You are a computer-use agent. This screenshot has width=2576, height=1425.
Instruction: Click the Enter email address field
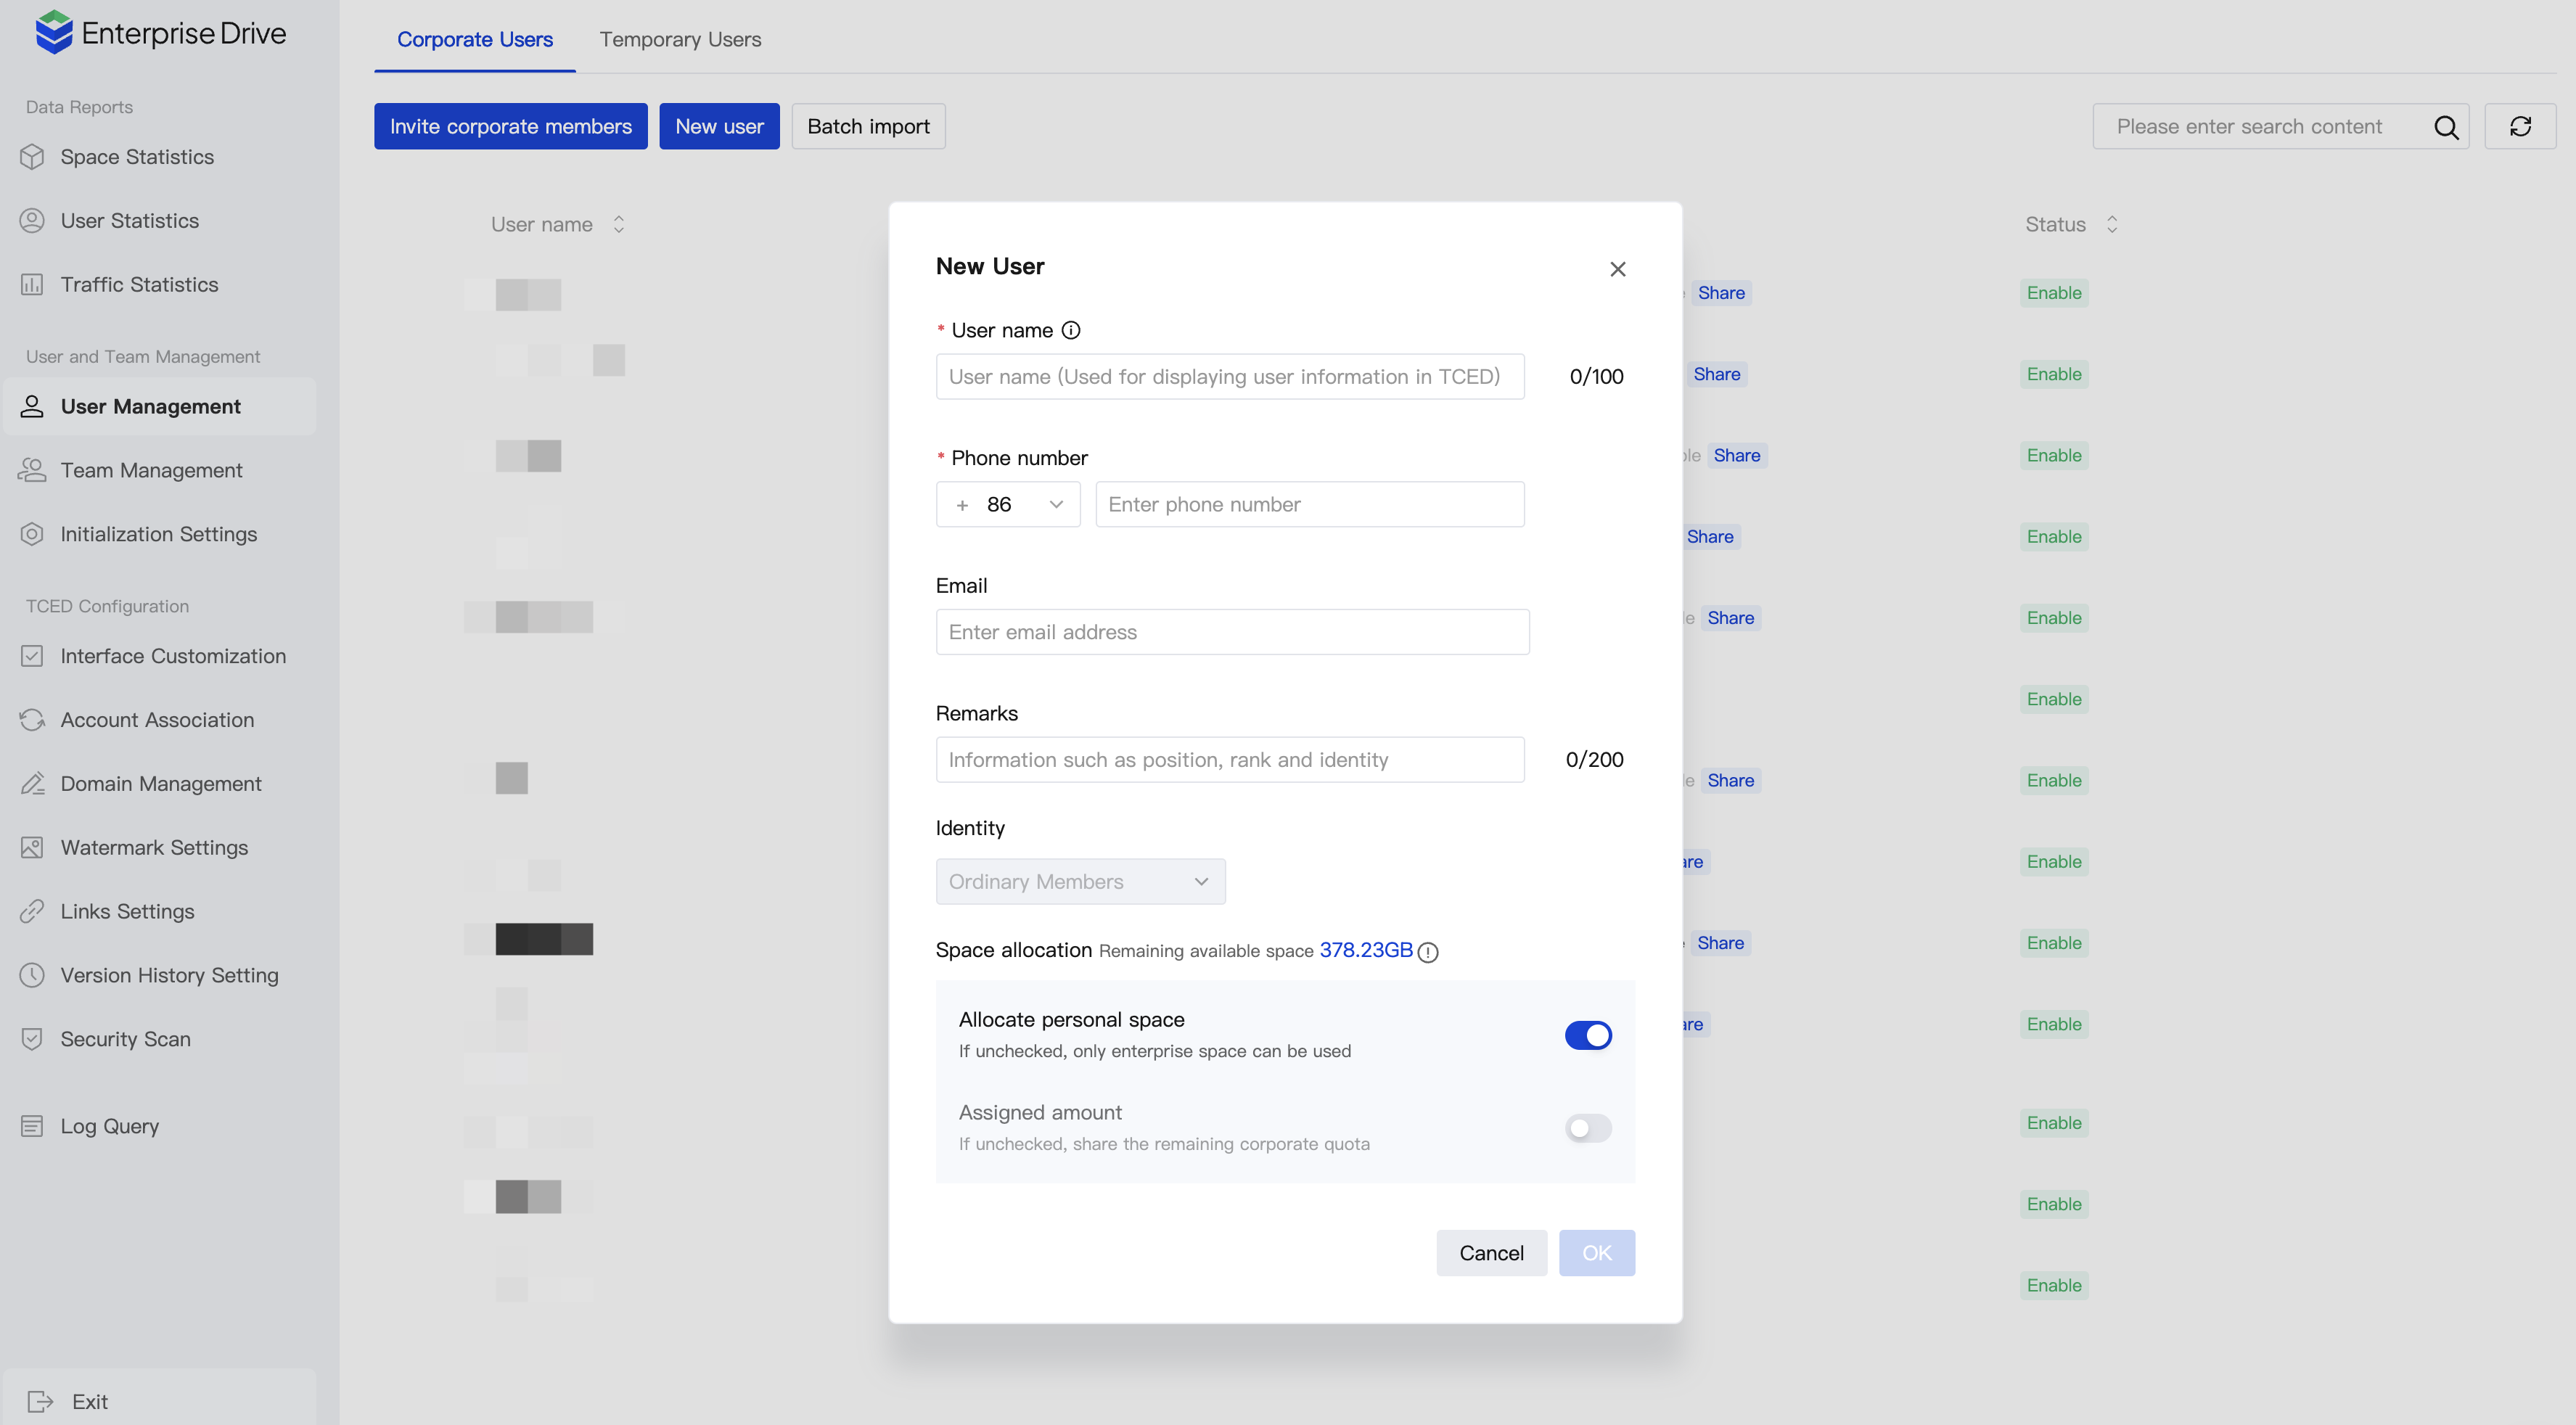click(1231, 631)
